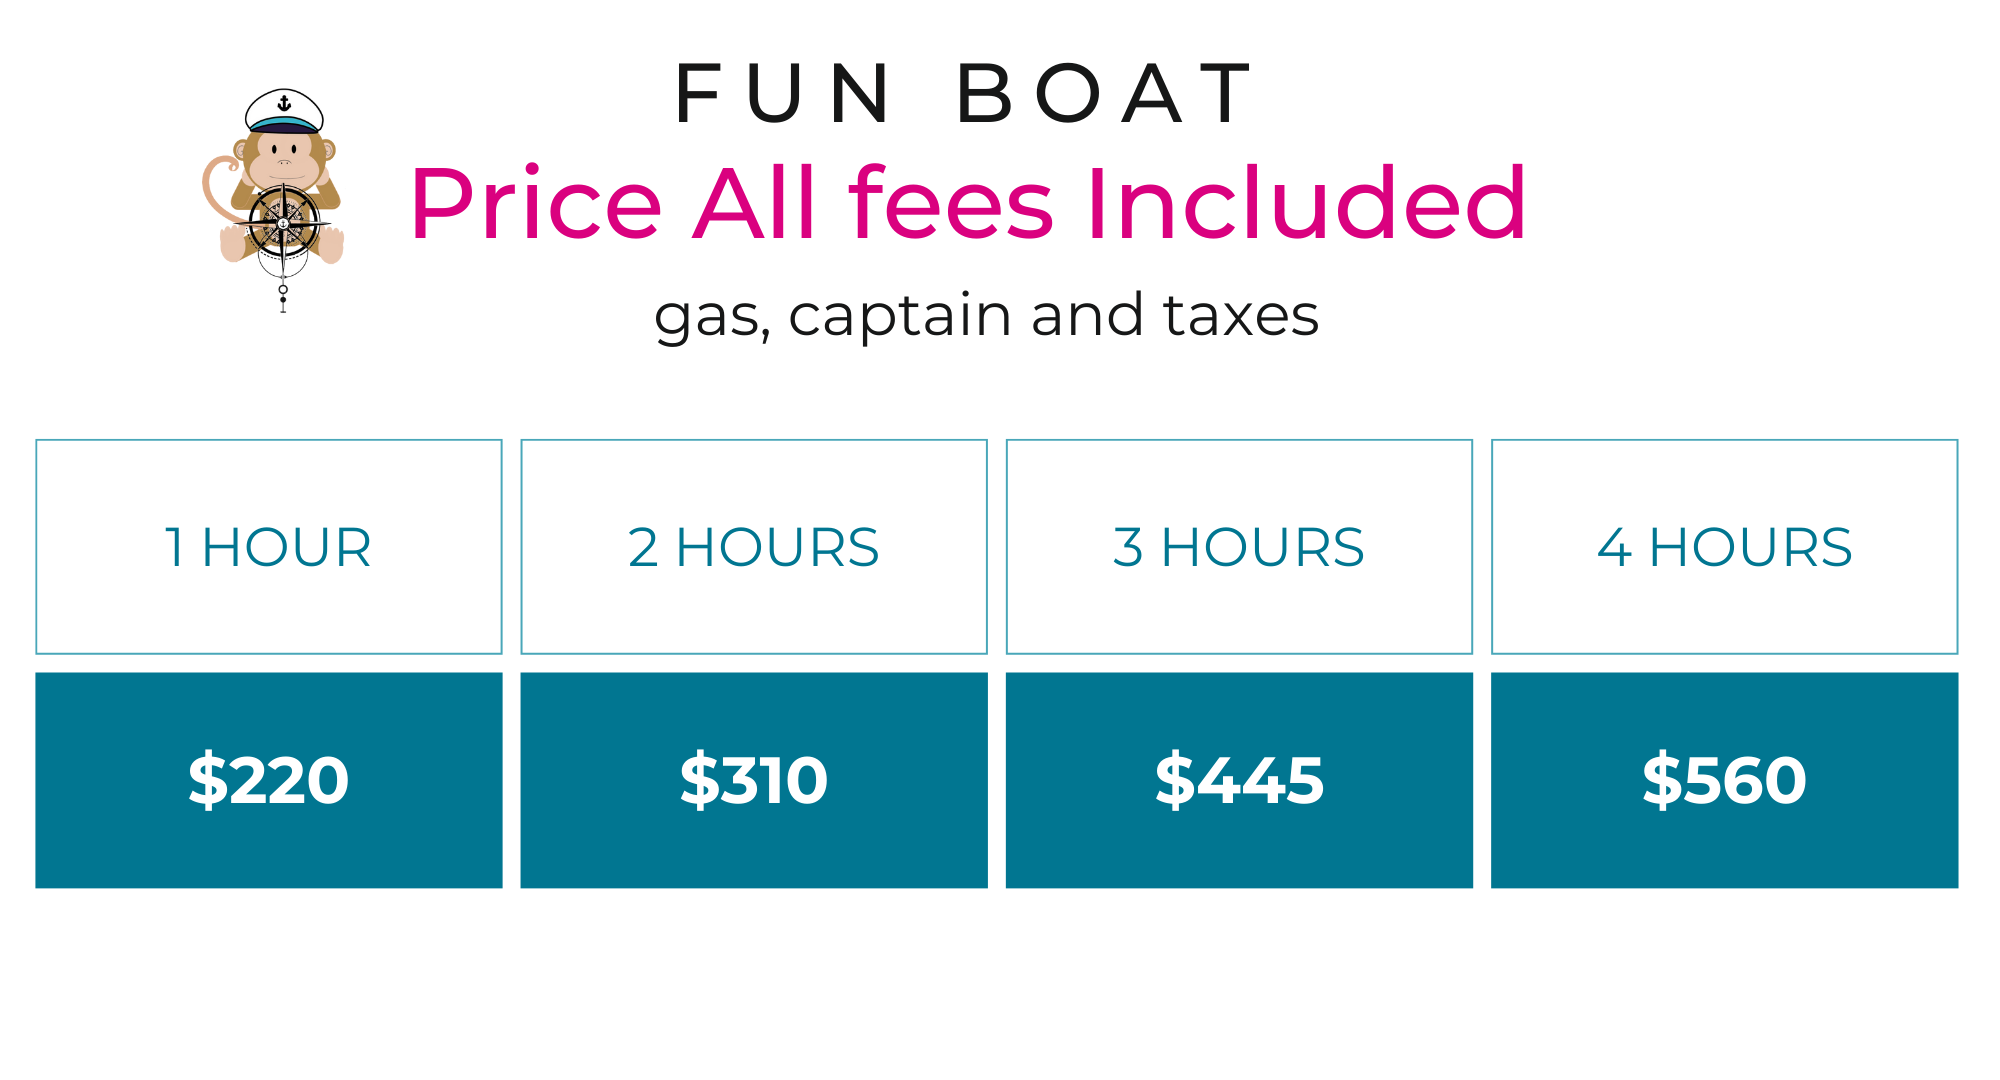
Task: Click the white captain hat on the monkey
Action: (x=284, y=111)
